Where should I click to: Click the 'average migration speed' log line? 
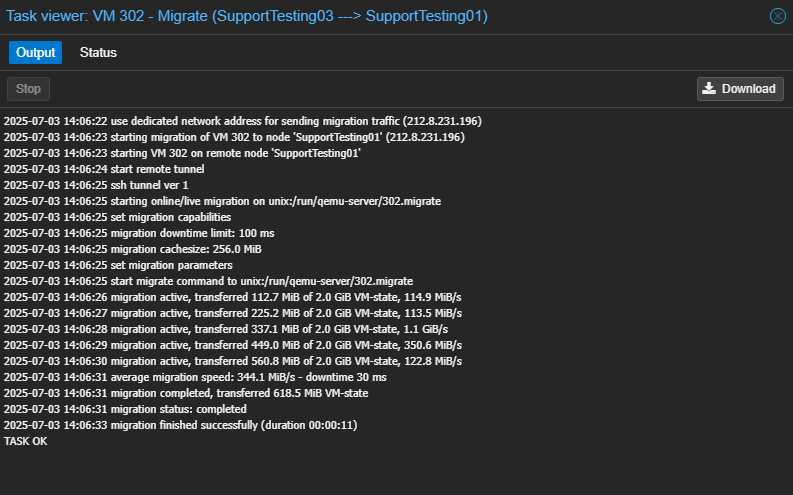tap(195, 377)
